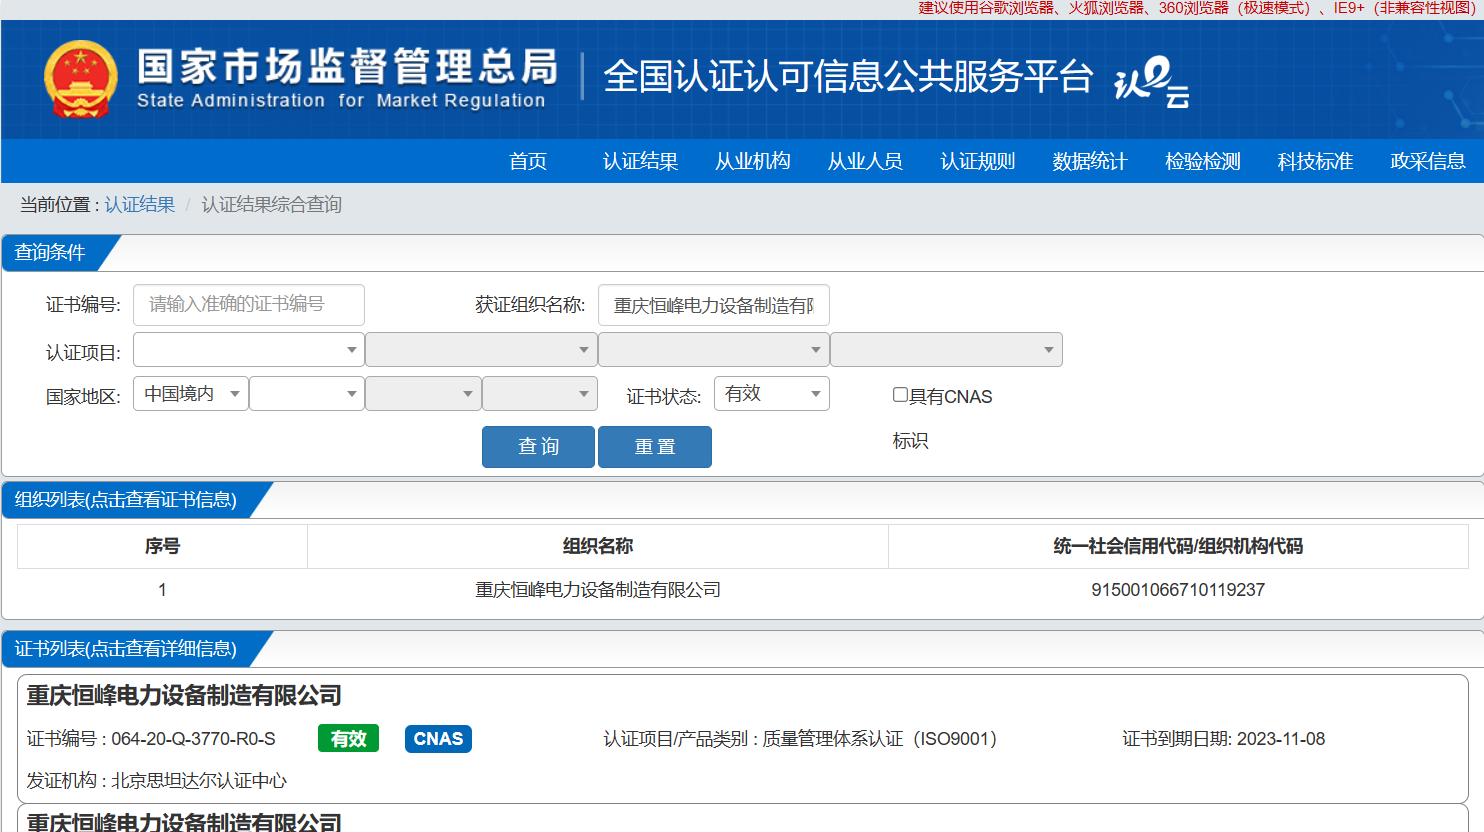Click the 证书列表 panel header
The width and height of the screenshot is (1484, 832).
tap(126, 649)
